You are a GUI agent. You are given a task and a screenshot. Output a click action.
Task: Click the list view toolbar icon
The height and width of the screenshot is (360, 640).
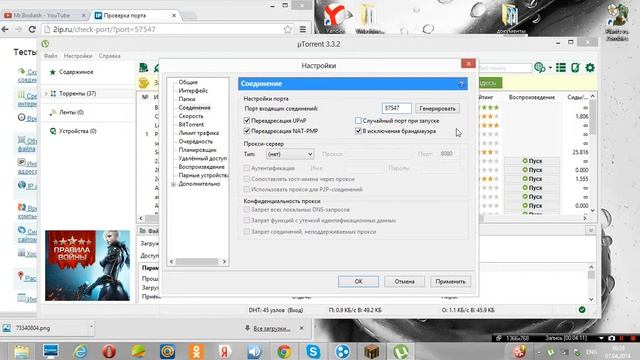[561, 68]
